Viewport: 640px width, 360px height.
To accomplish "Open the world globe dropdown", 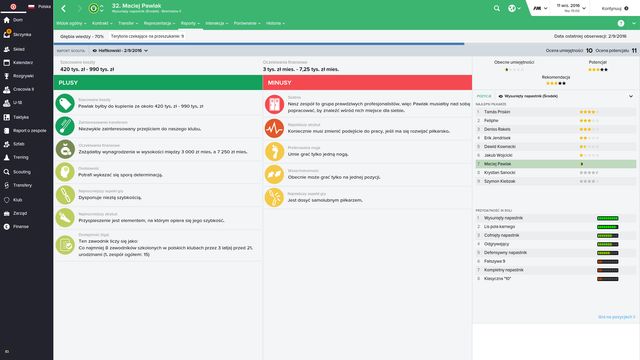I will [514, 8].
